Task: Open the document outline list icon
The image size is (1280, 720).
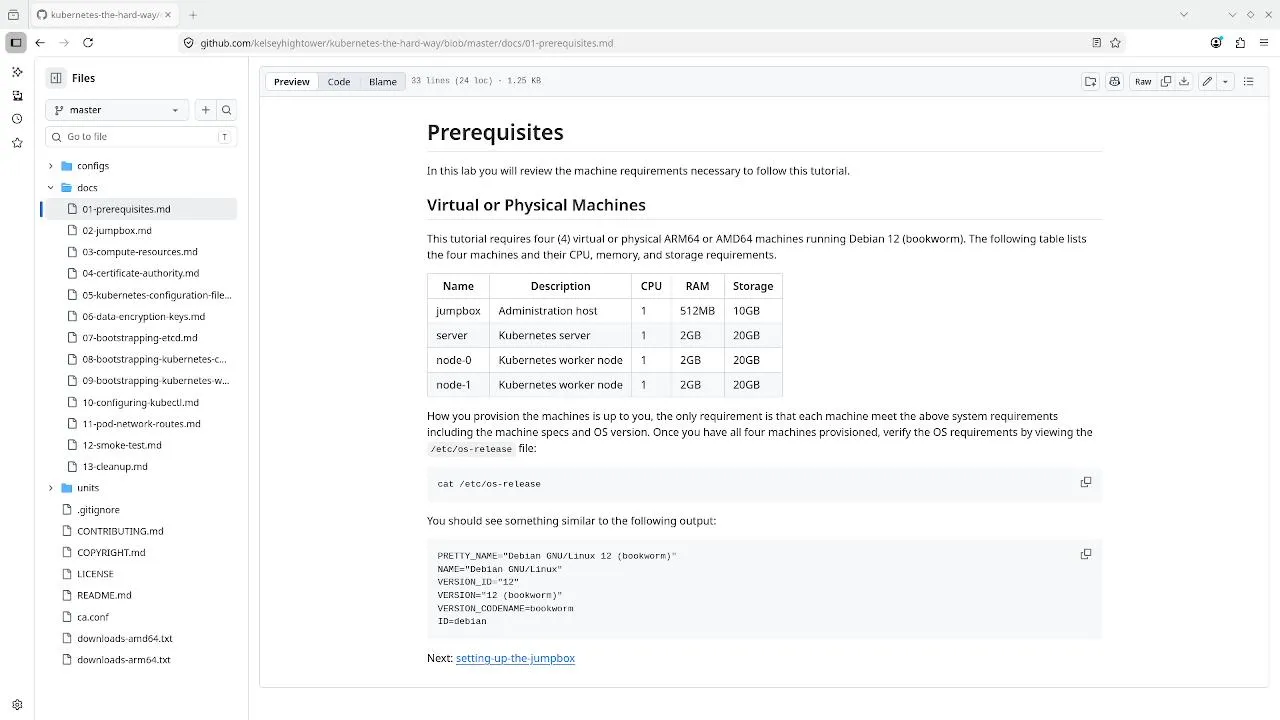Action: click(x=1248, y=82)
